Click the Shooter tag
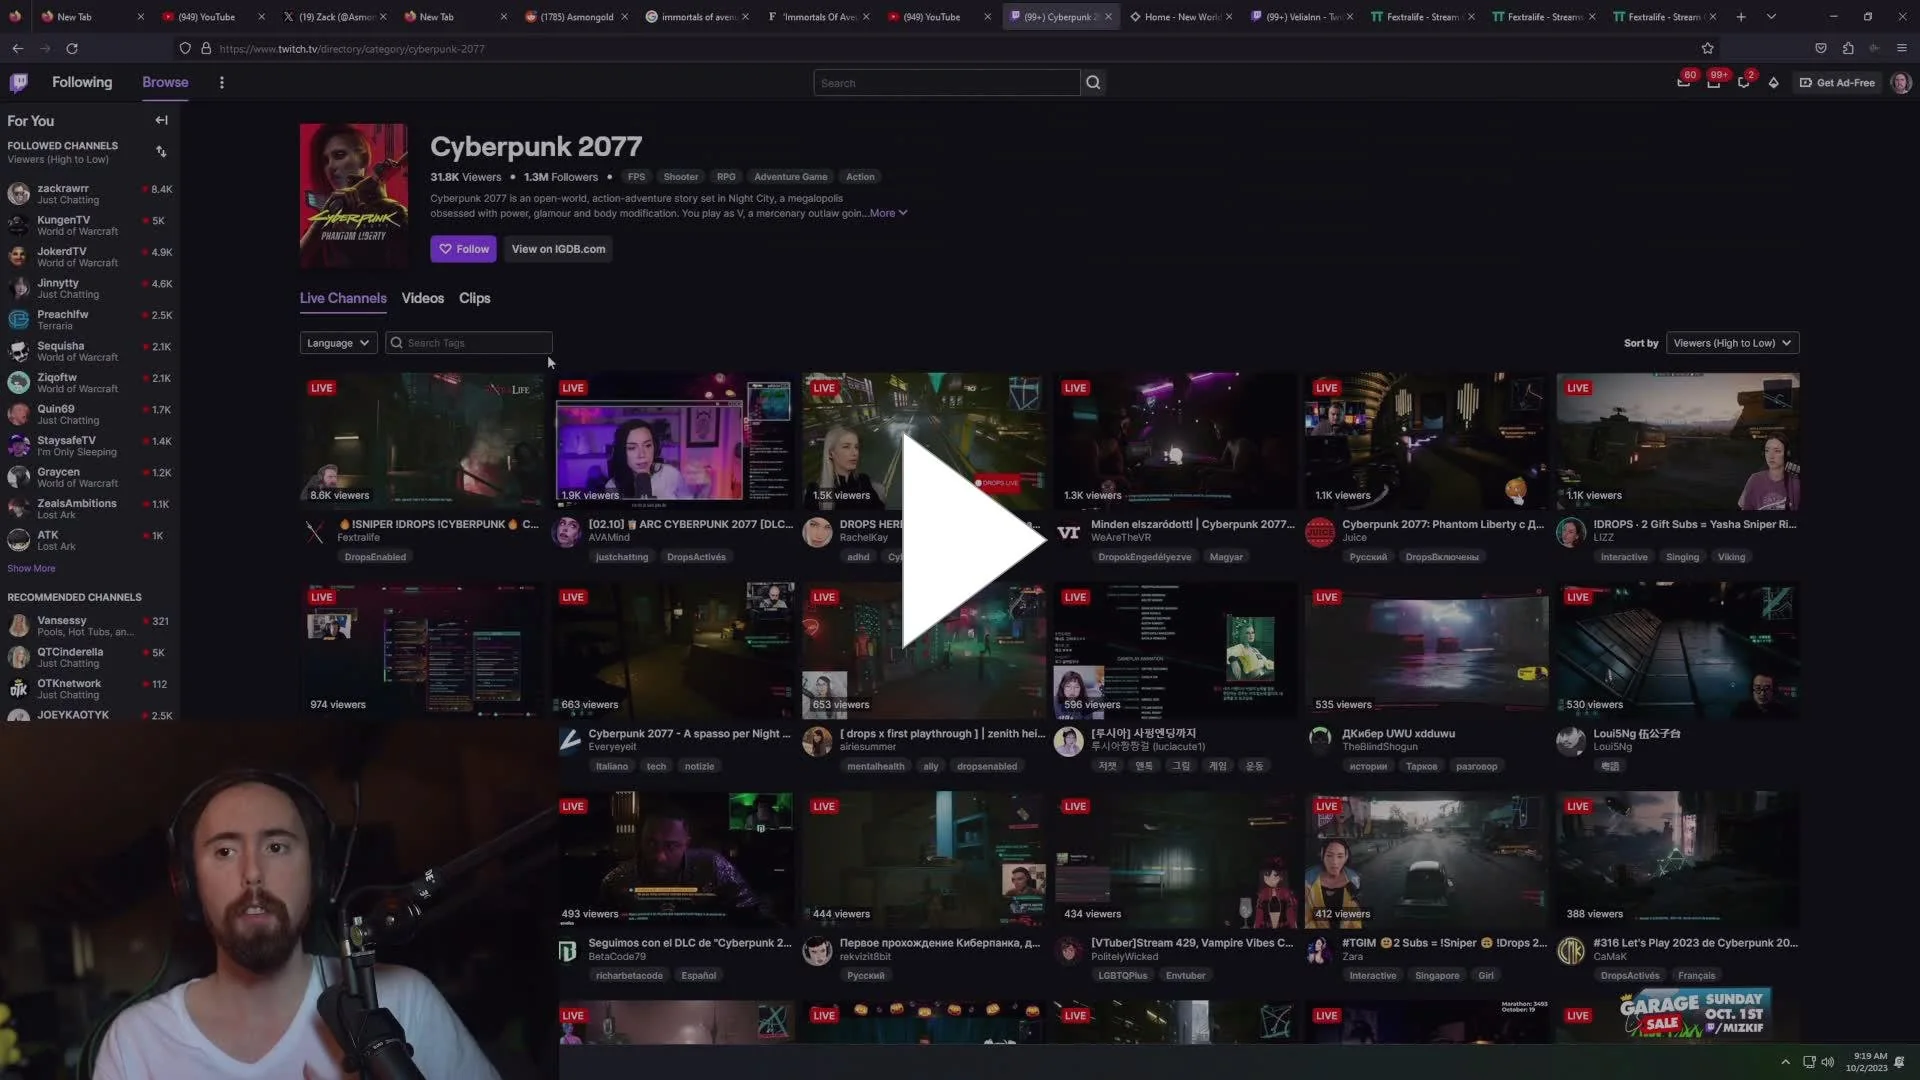 (x=681, y=177)
